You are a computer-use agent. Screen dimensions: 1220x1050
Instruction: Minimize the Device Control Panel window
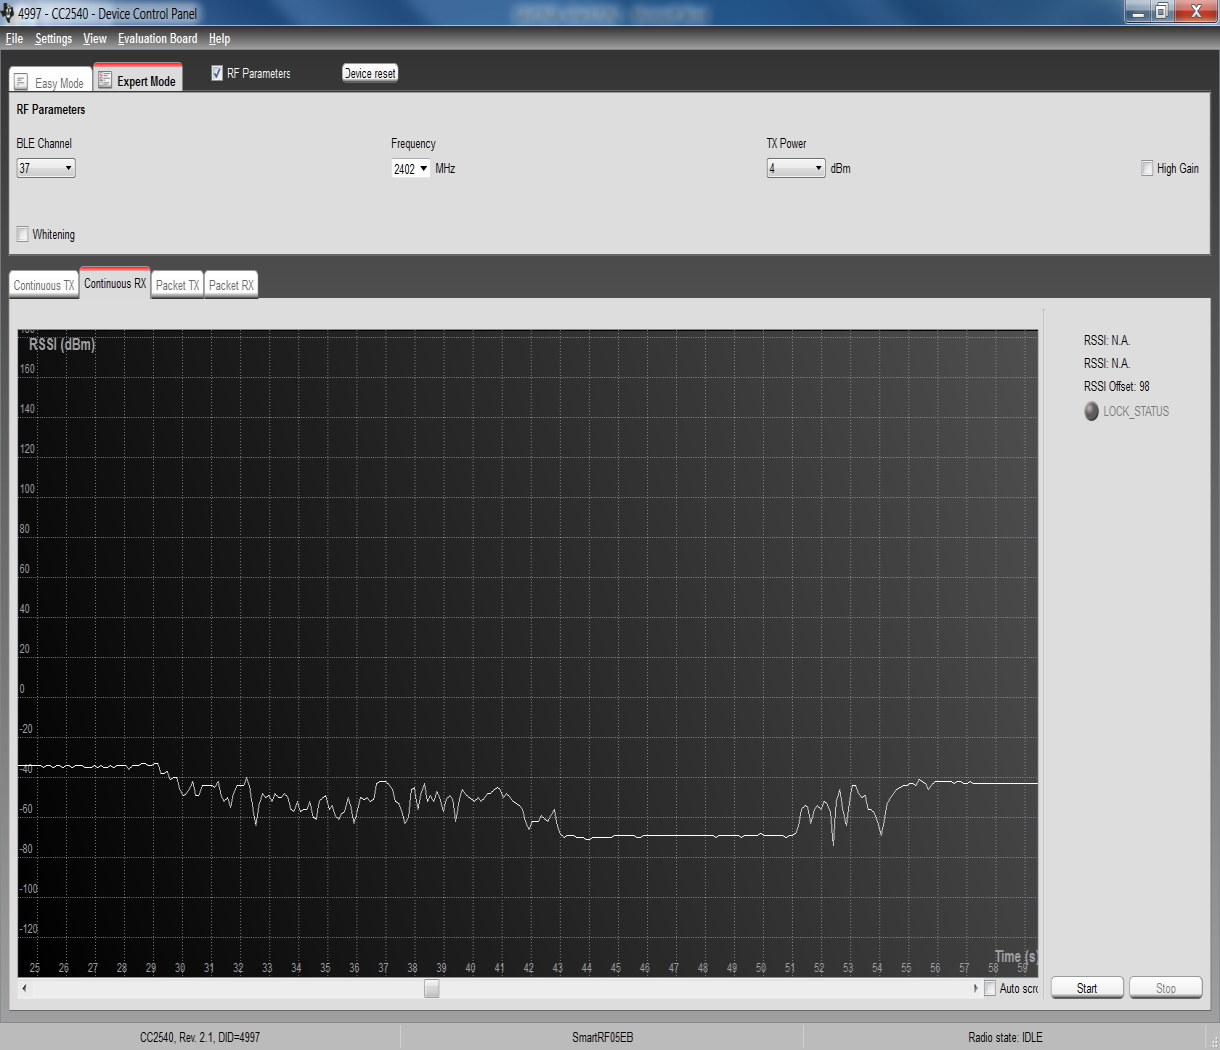click(x=1138, y=11)
